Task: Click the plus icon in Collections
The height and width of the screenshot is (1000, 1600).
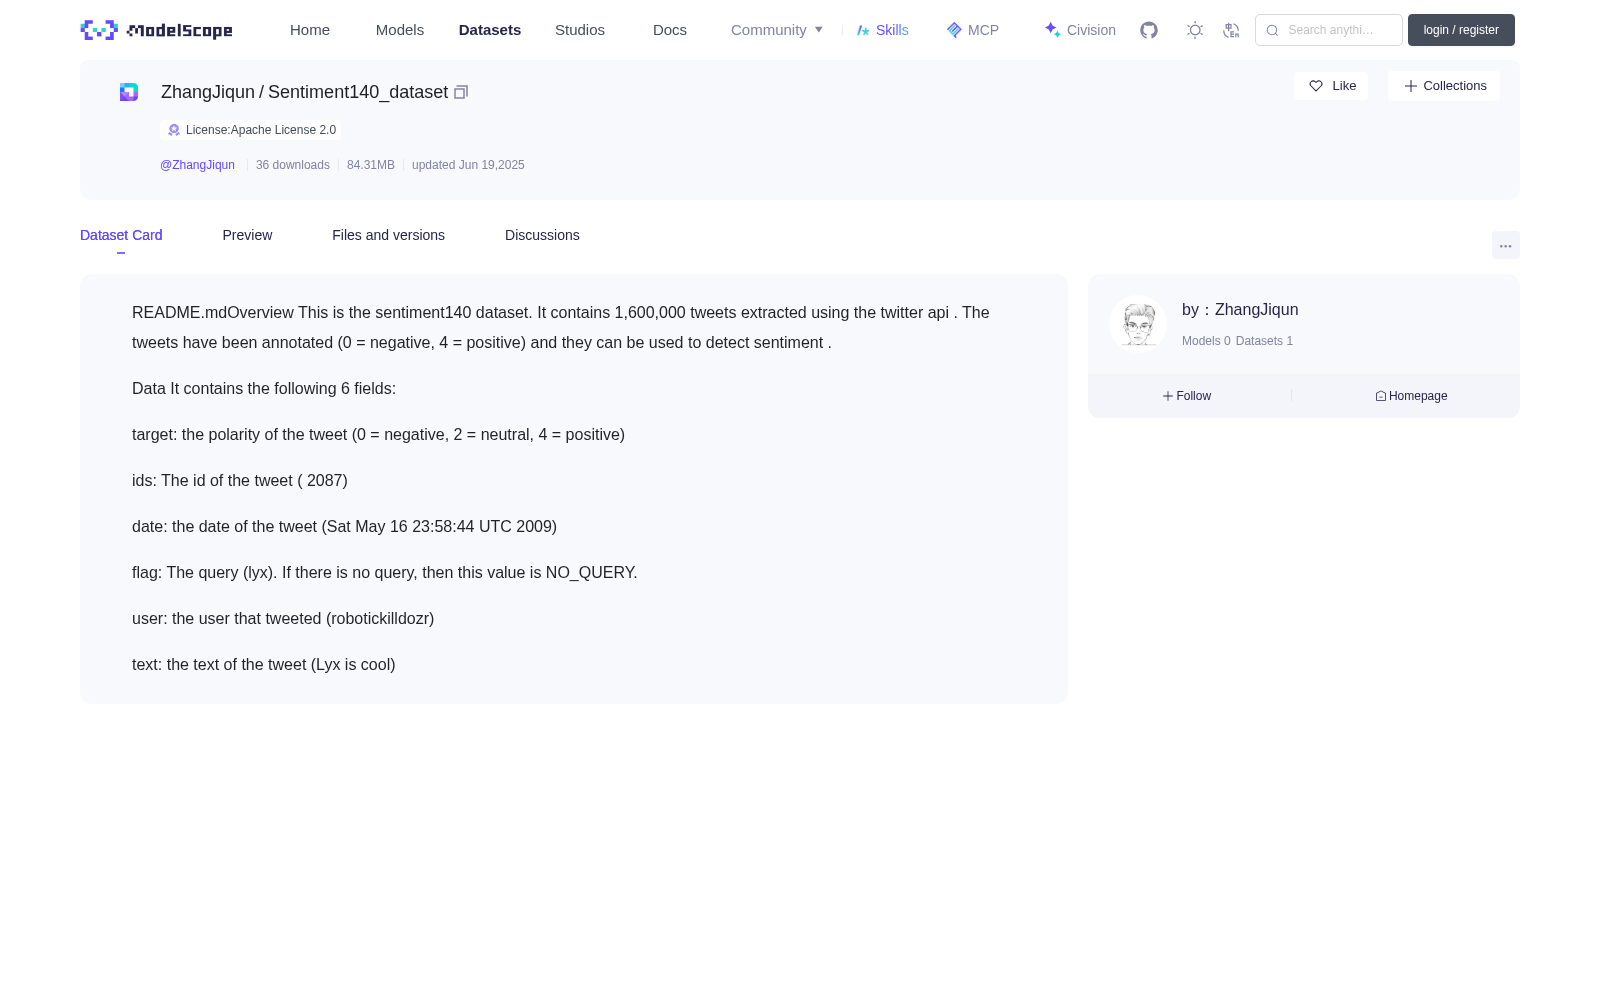Action: [x=1411, y=86]
